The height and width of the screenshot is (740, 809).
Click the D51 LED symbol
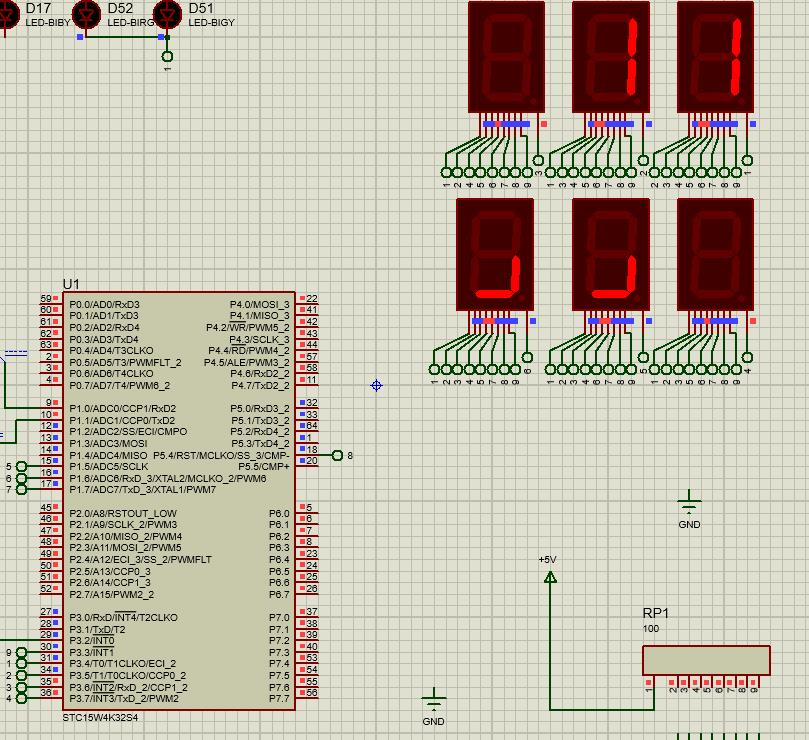coord(168,14)
